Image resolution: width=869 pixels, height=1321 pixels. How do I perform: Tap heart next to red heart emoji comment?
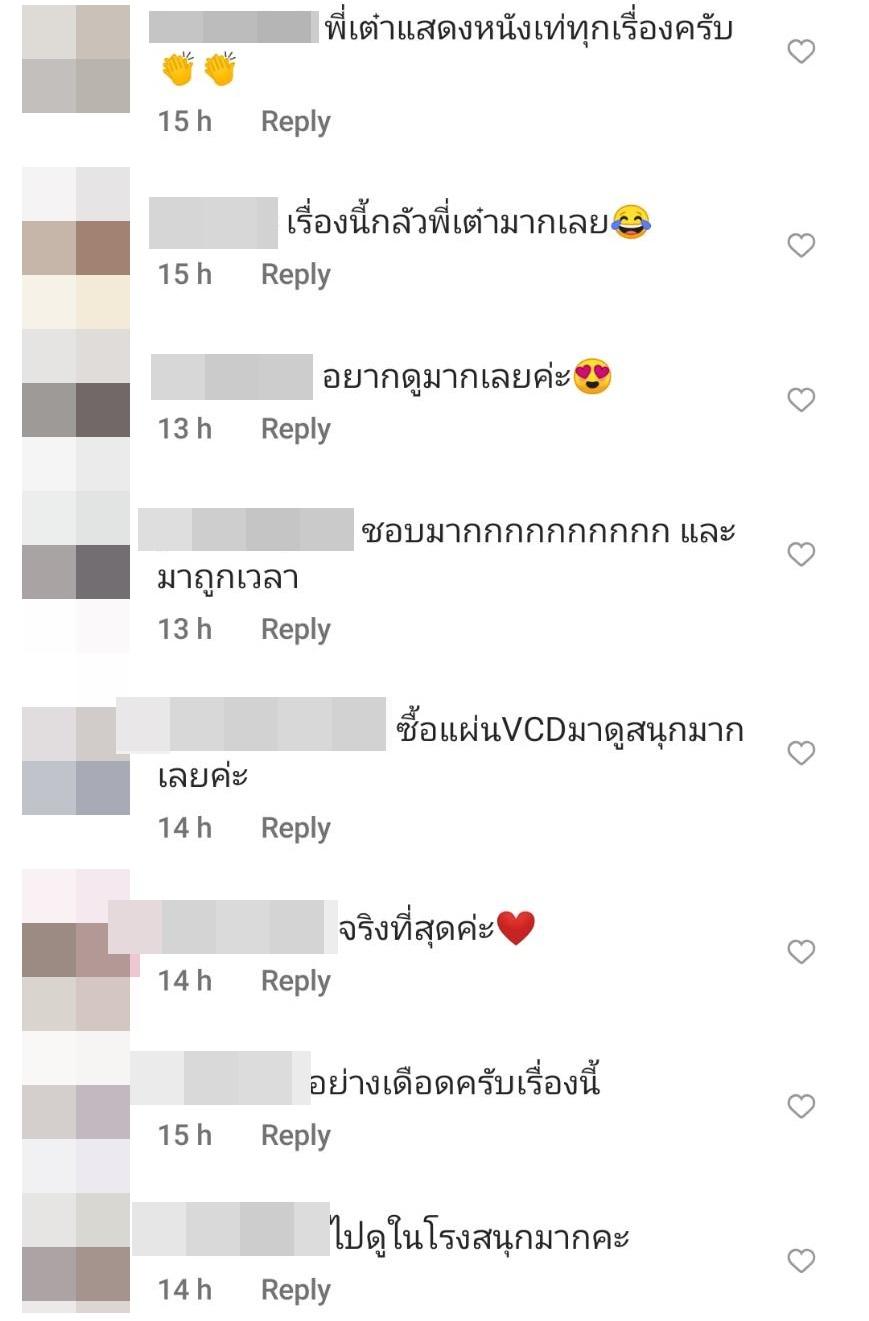(x=801, y=951)
